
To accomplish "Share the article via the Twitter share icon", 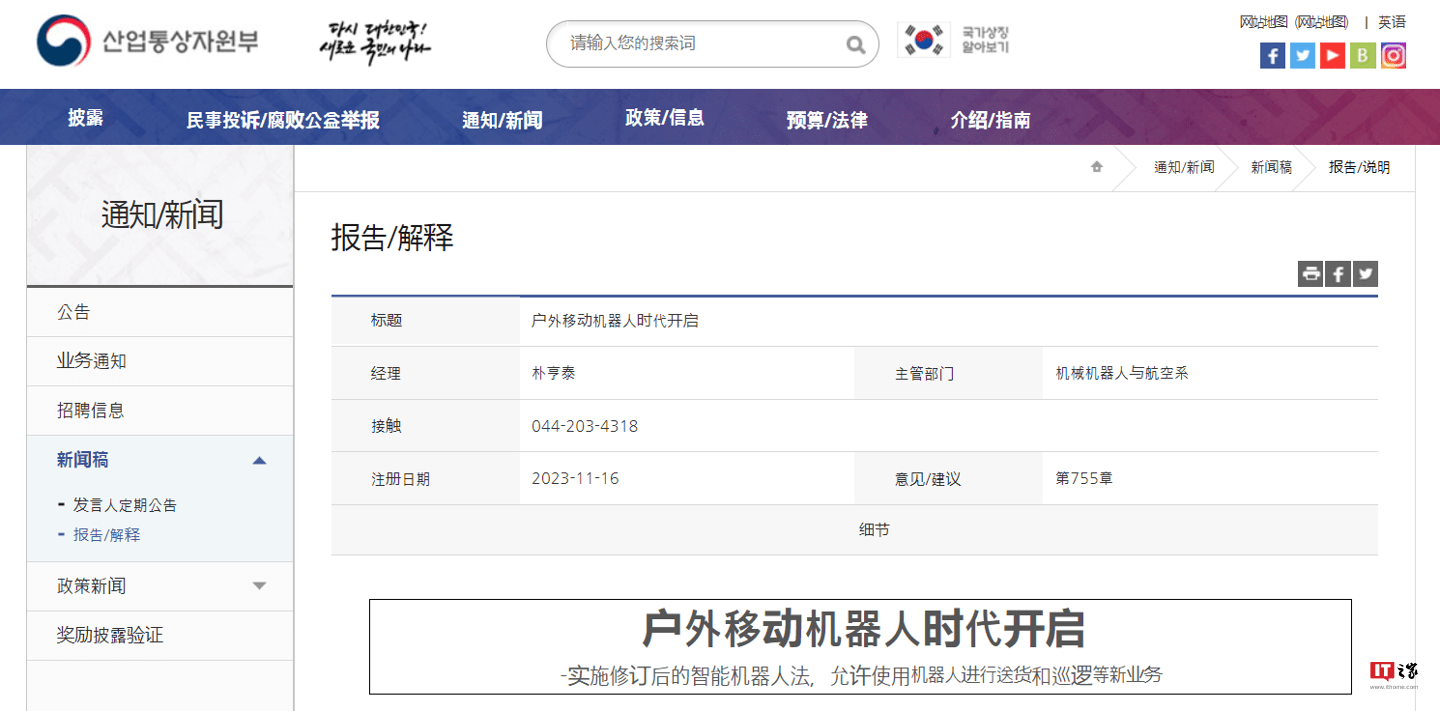I will click(x=1365, y=273).
